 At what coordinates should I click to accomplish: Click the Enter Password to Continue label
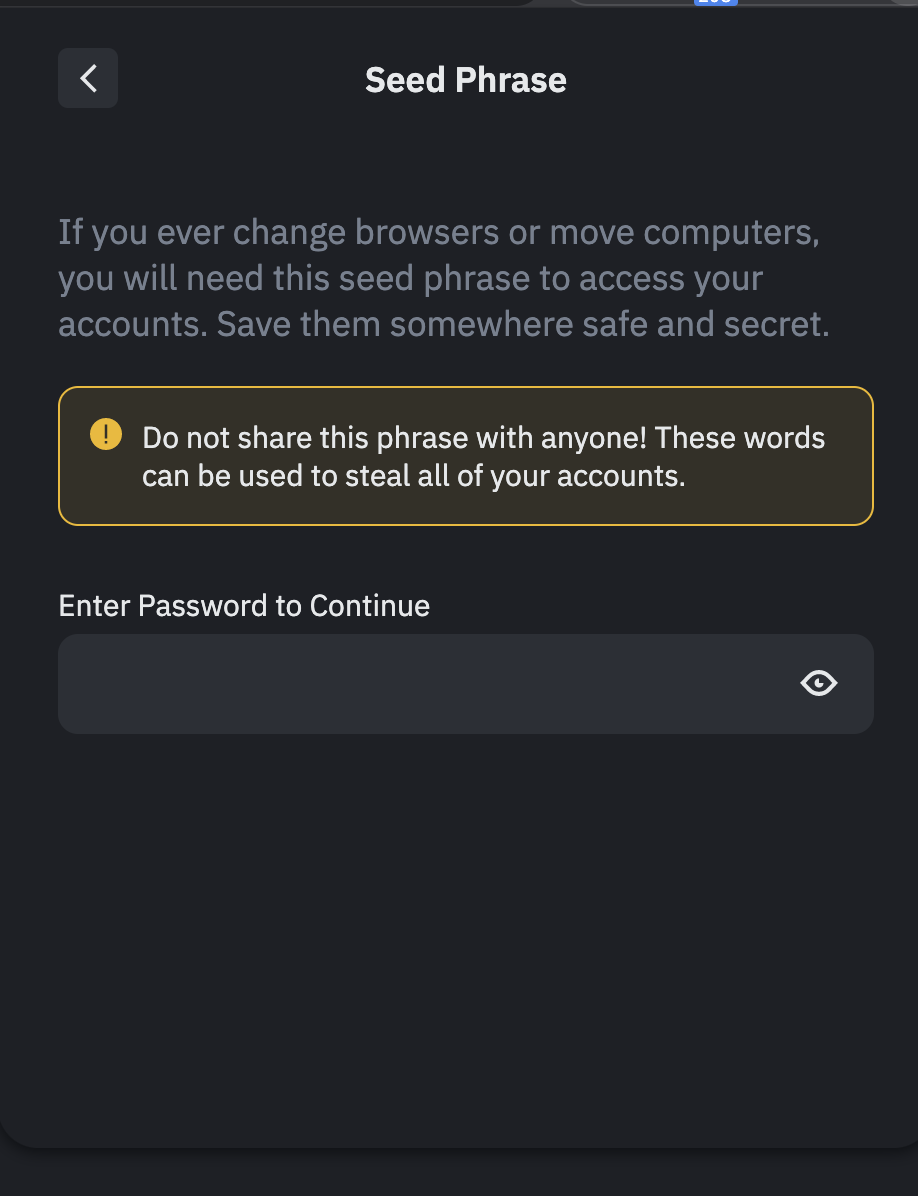[244, 606]
